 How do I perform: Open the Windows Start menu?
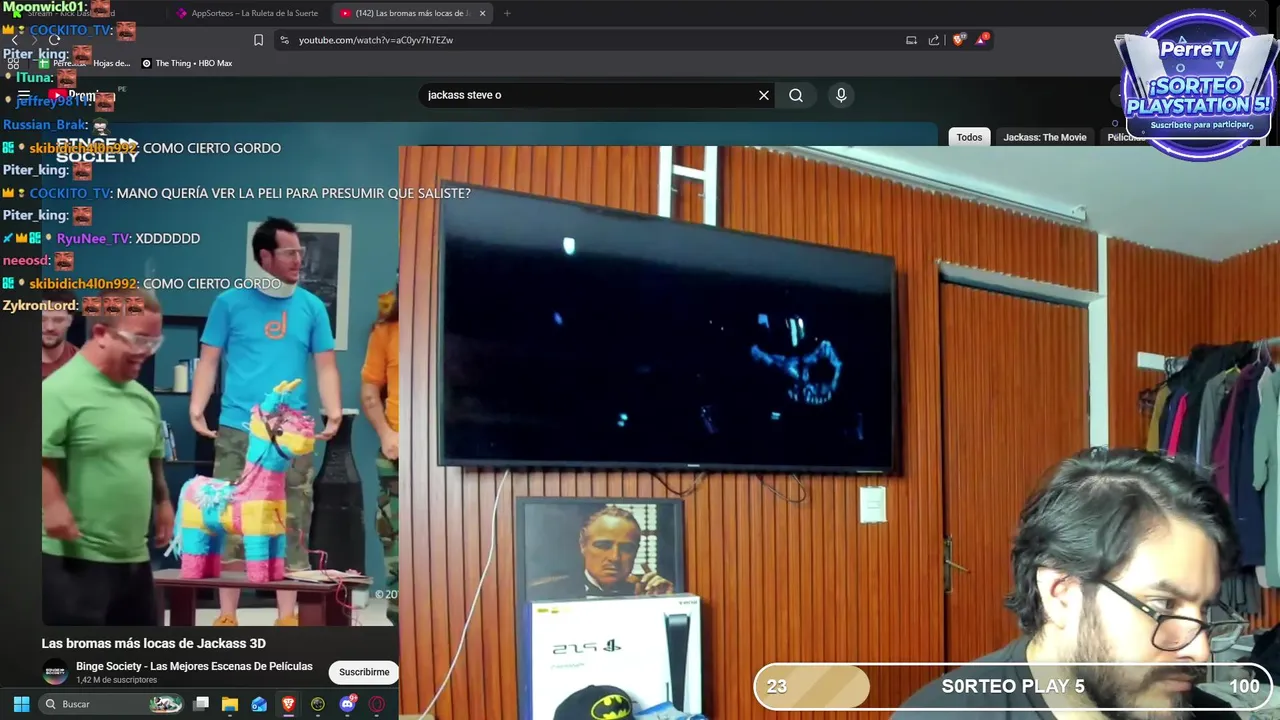tap(21, 704)
